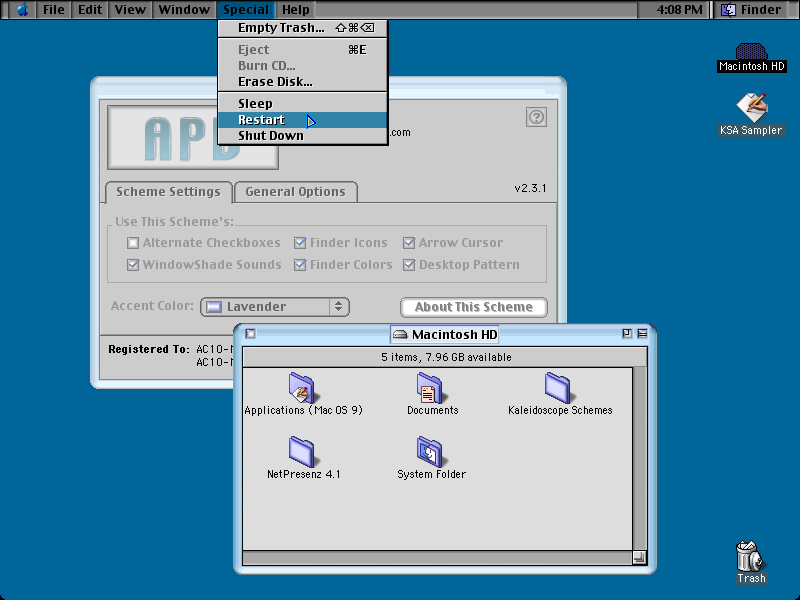Screen dimensions: 800x600
Task: Enable Alternate Checkboxes option
Action: click(133, 243)
